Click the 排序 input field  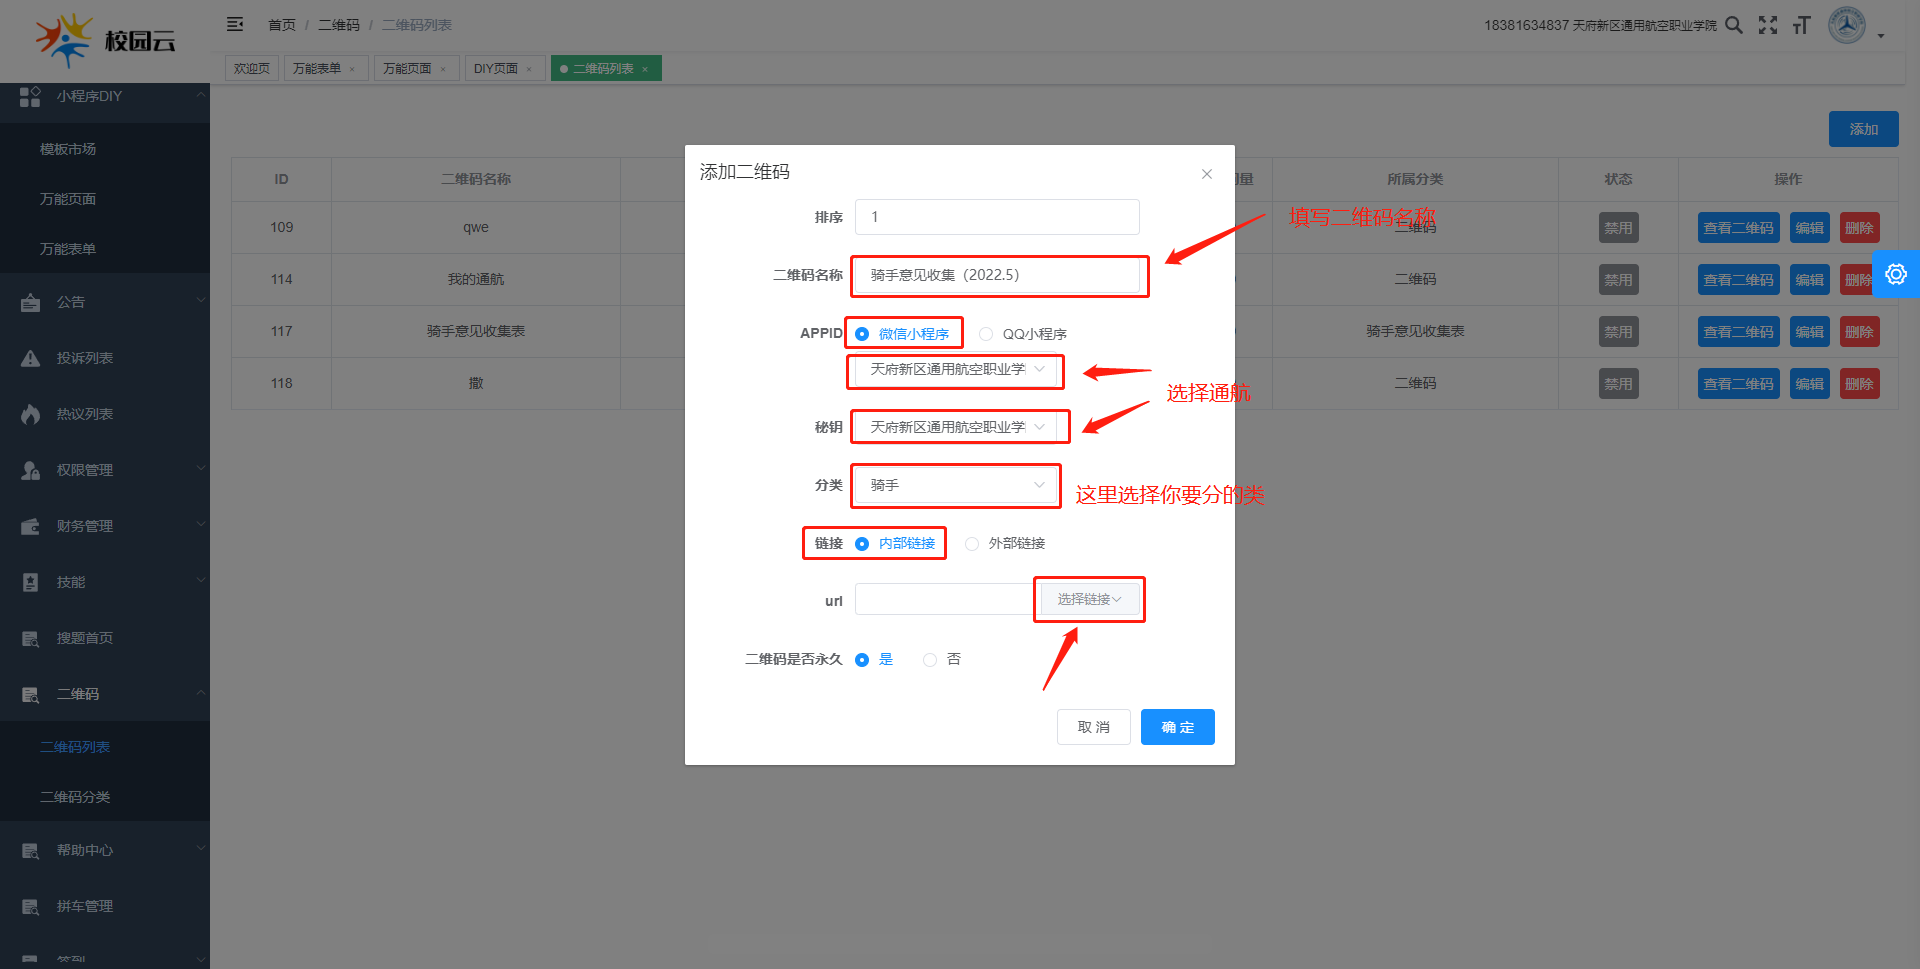click(997, 217)
